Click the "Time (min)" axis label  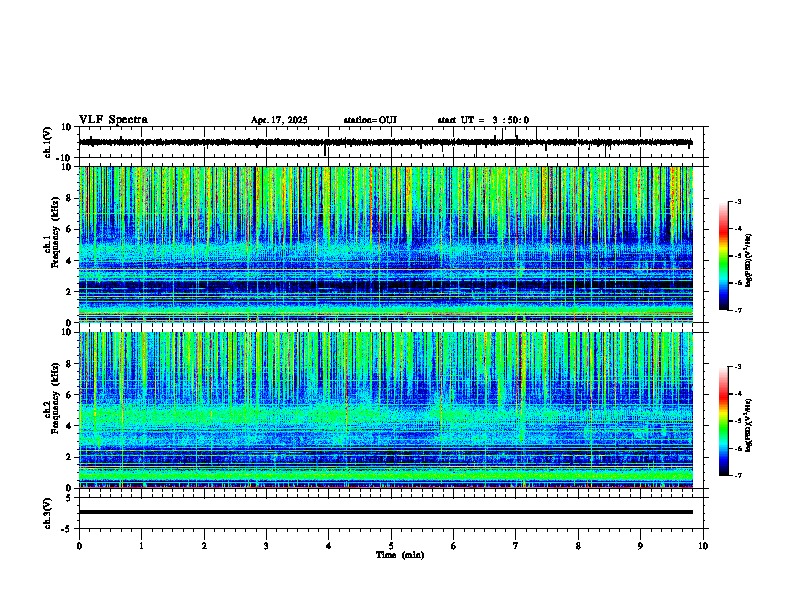coord(400,555)
